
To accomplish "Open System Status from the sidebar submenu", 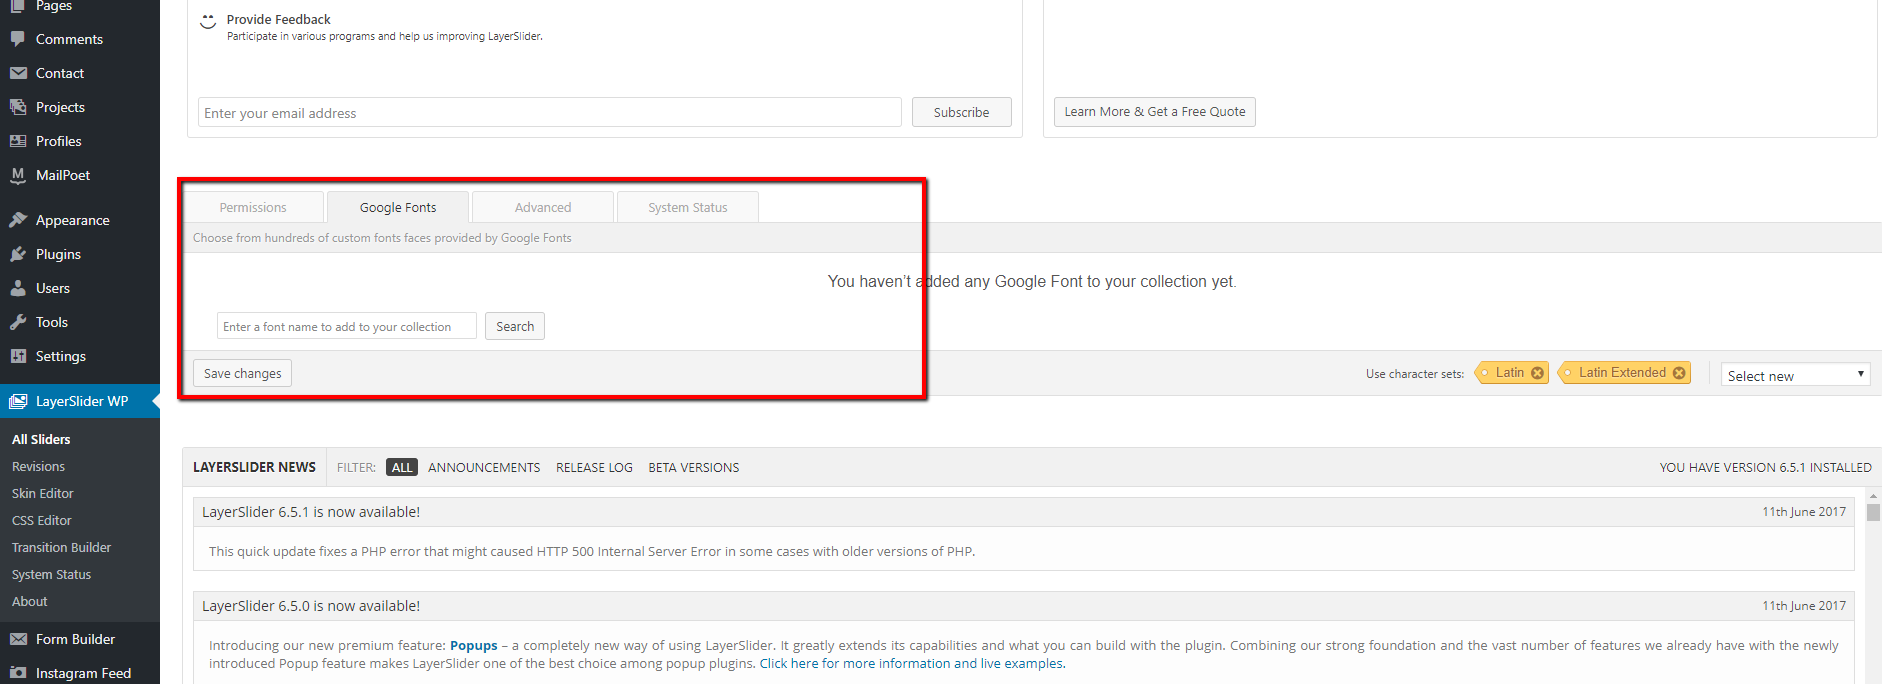I will [x=51, y=574].
